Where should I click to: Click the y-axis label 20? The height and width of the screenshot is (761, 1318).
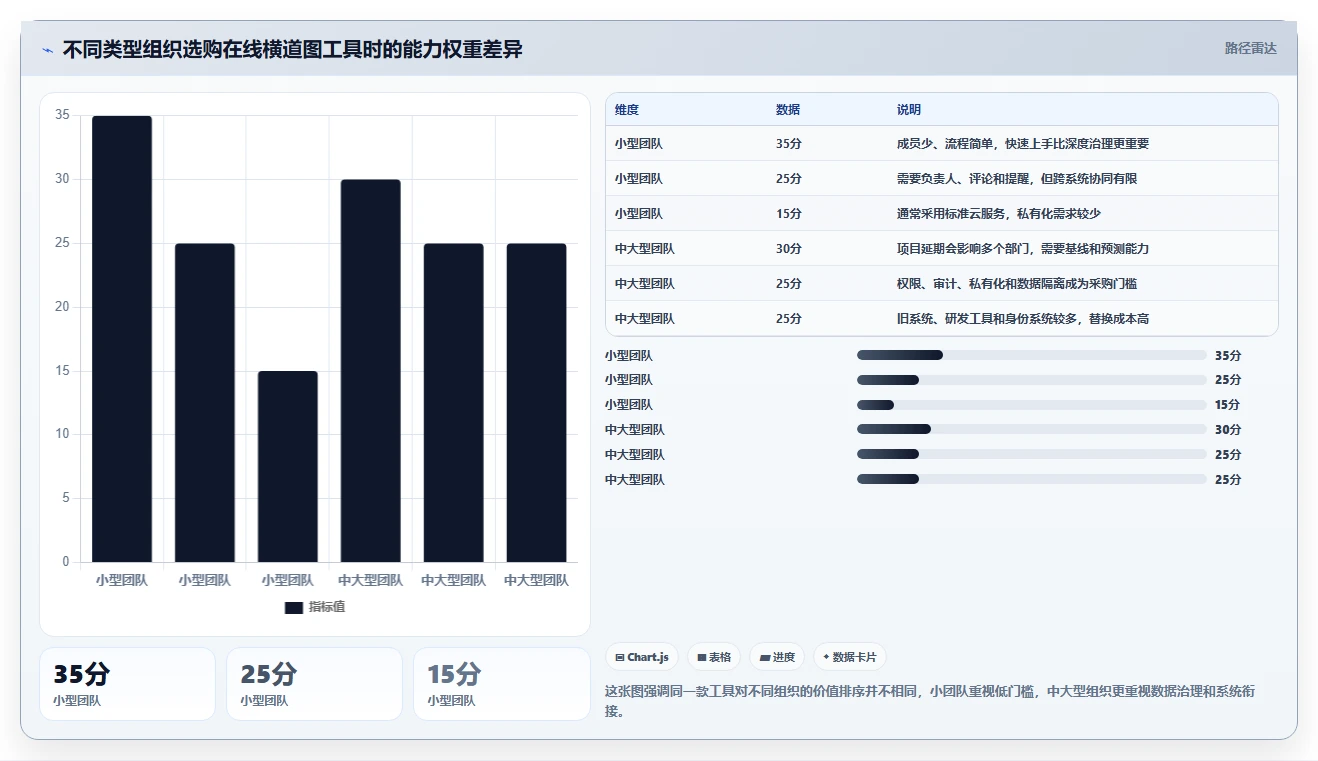[62, 307]
